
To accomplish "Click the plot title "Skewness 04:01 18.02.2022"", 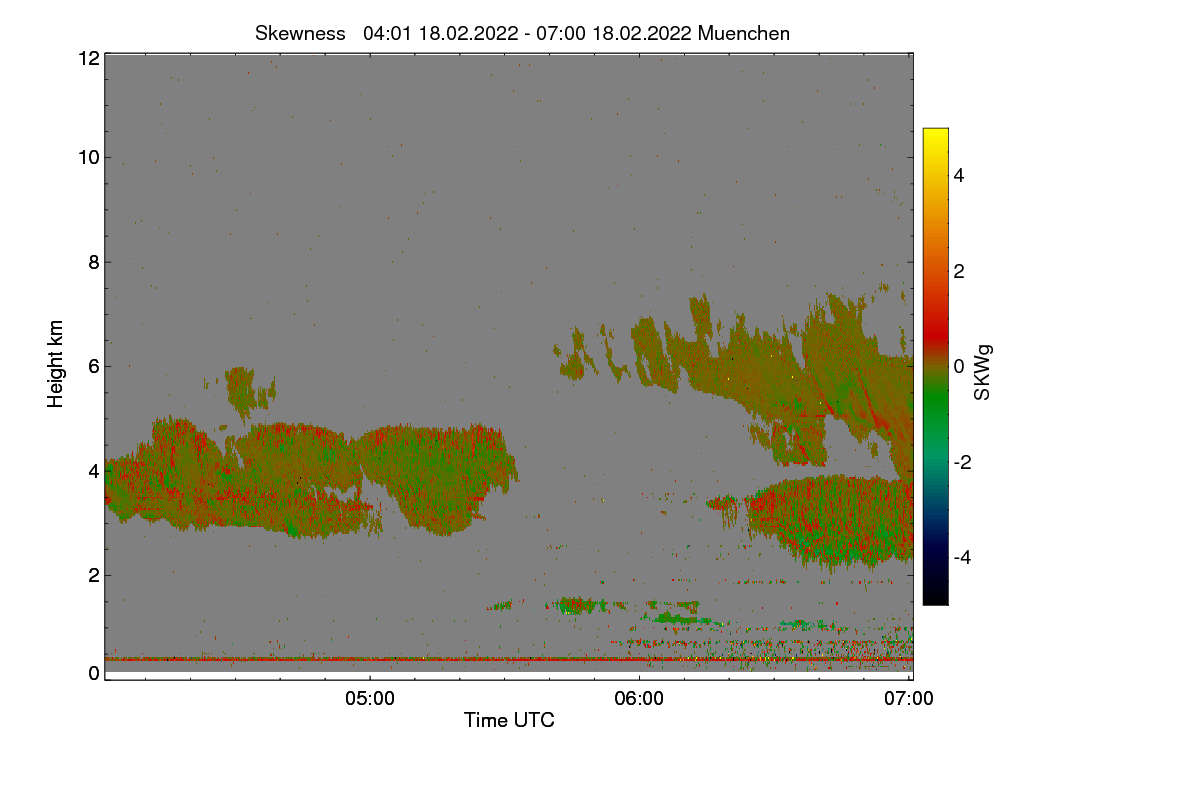I will (x=522, y=33).
